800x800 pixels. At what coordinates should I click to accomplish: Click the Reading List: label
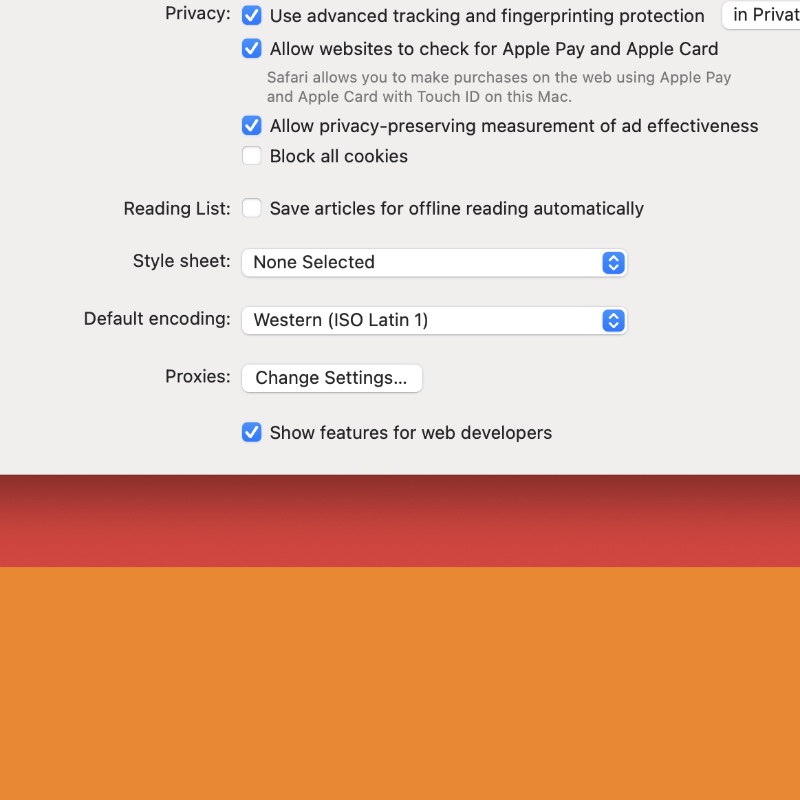click(176, 208)
